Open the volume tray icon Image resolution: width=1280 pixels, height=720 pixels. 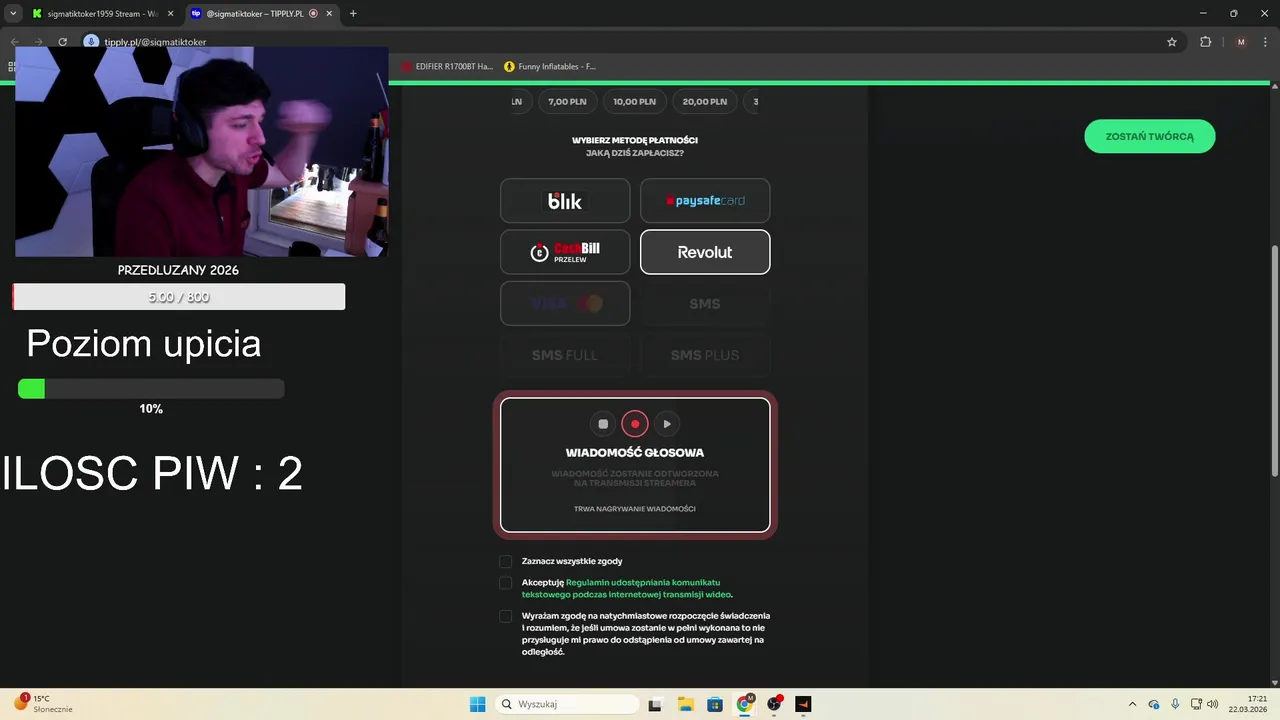[1213, 704]
